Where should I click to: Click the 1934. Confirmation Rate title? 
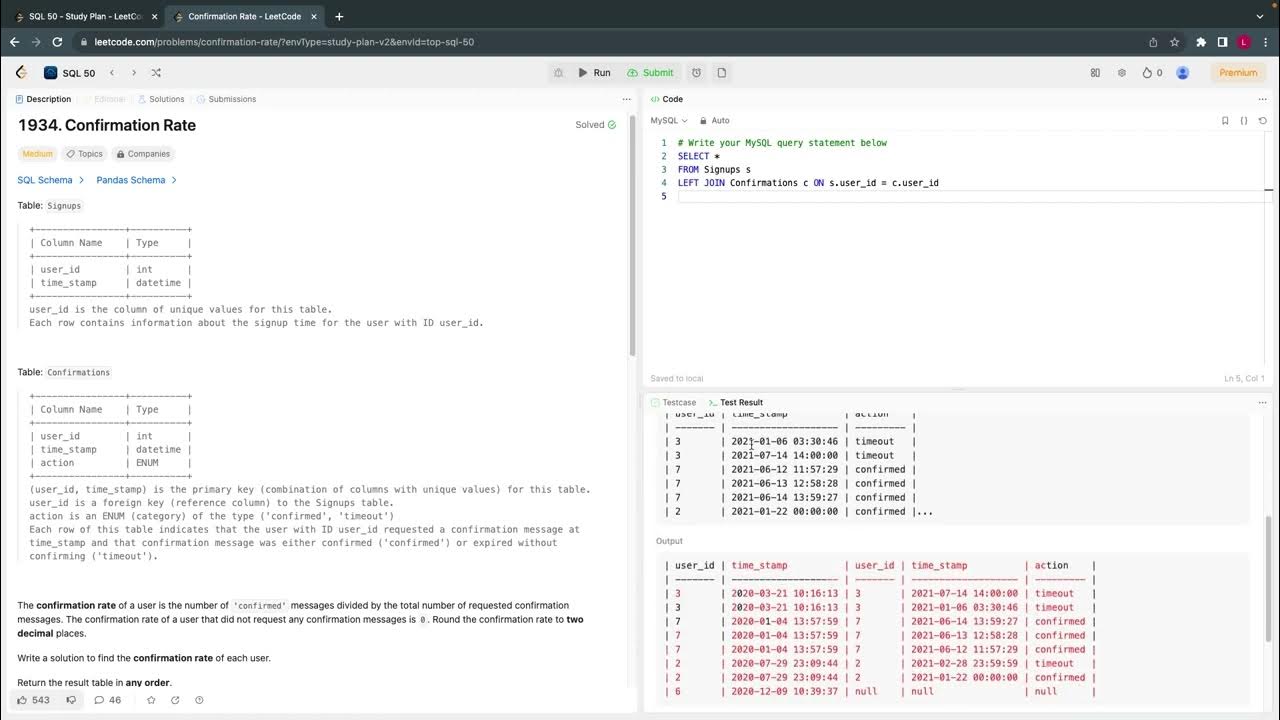(x=107, y=125)
